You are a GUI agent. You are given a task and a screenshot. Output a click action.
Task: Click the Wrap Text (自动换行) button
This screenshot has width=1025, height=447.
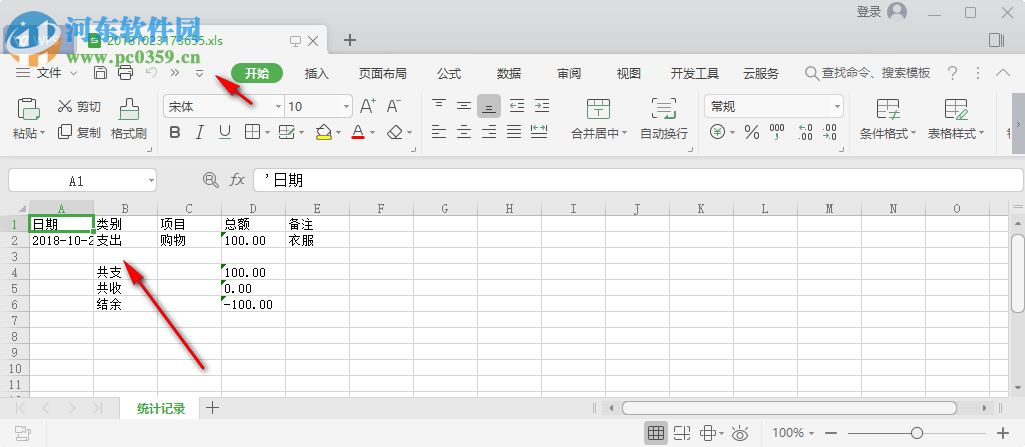[664, 119]
